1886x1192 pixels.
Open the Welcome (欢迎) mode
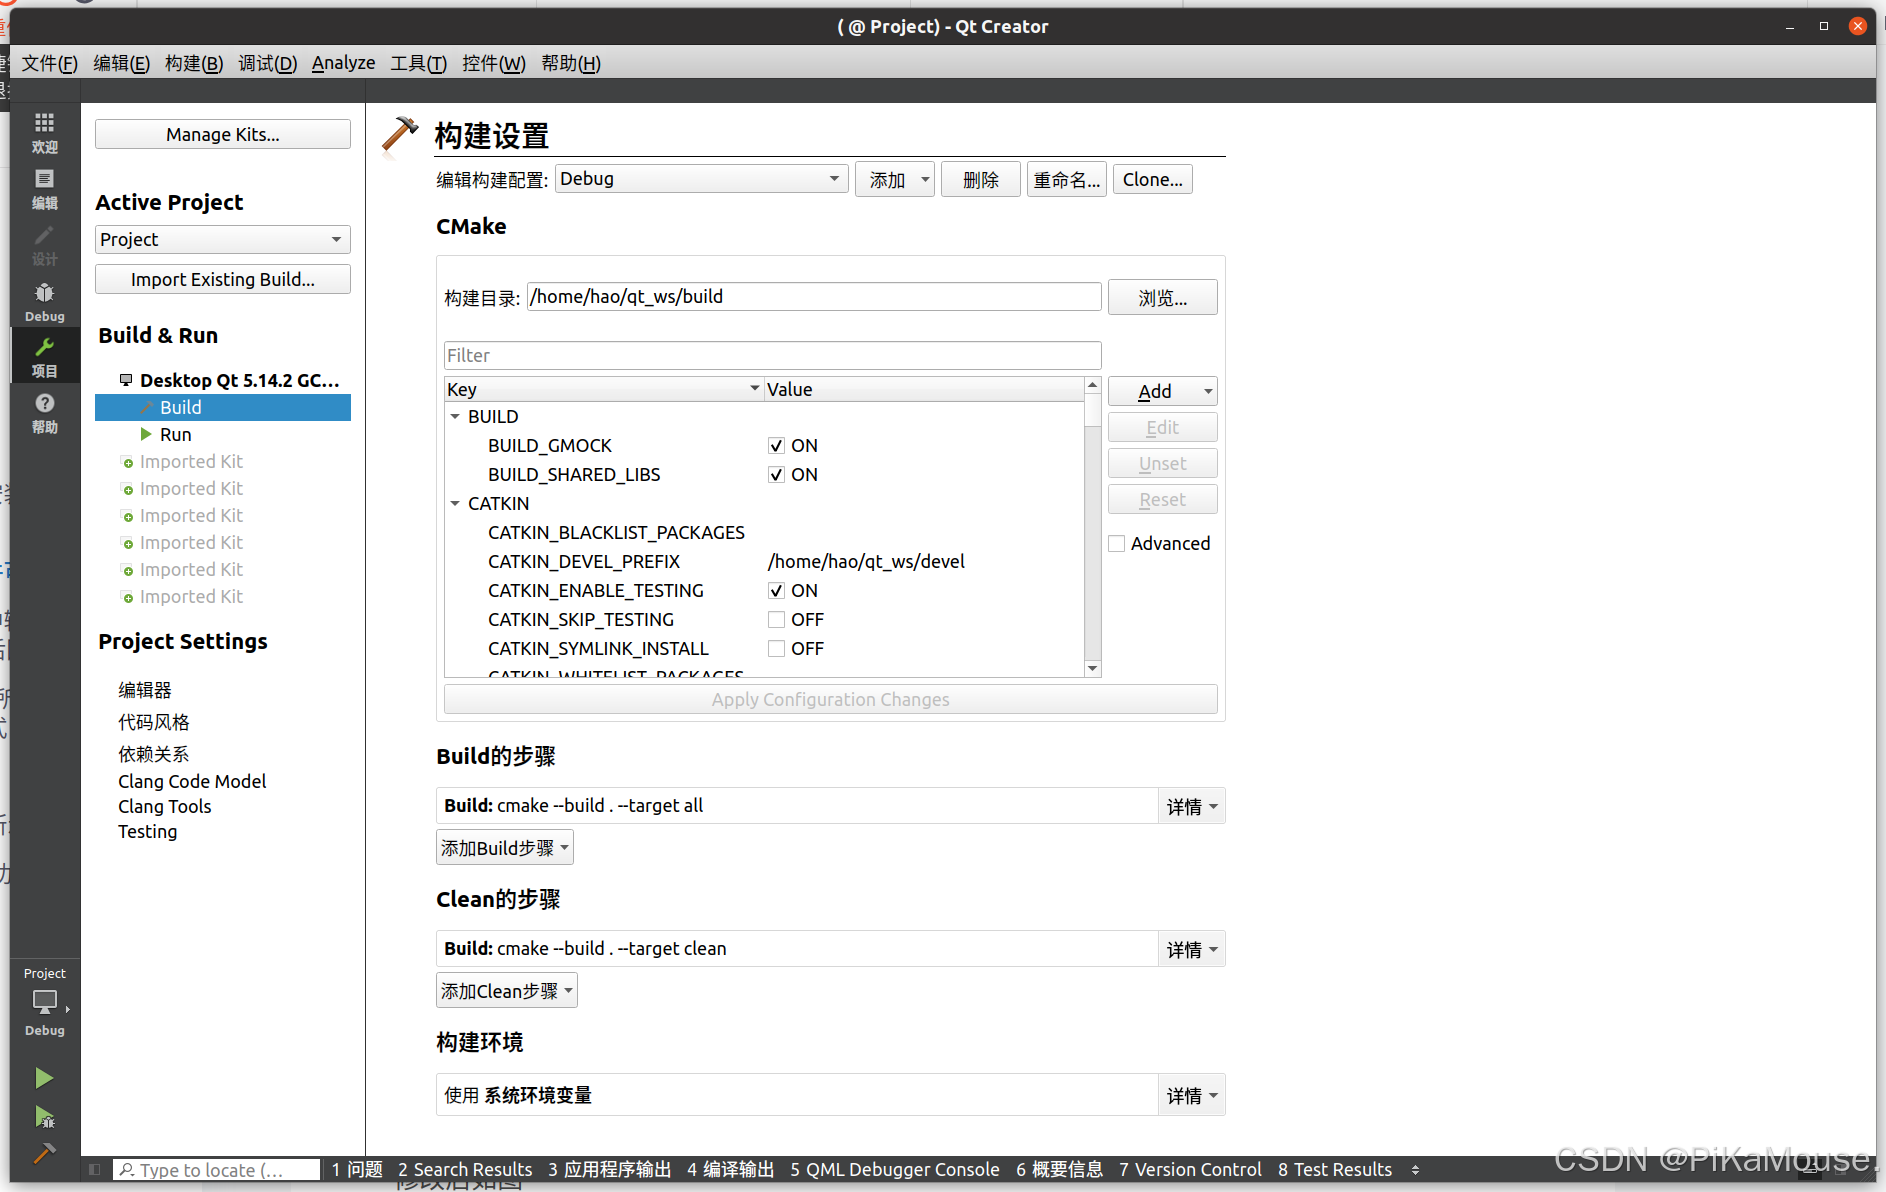coord(44,132)
